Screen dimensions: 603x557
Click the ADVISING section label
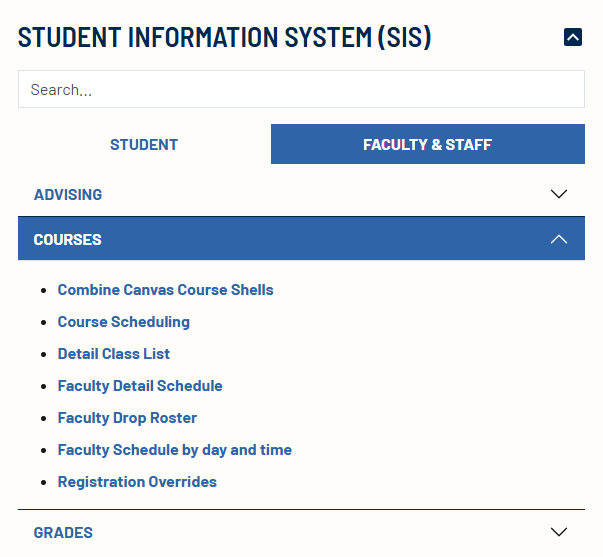(x=68, y=195)
